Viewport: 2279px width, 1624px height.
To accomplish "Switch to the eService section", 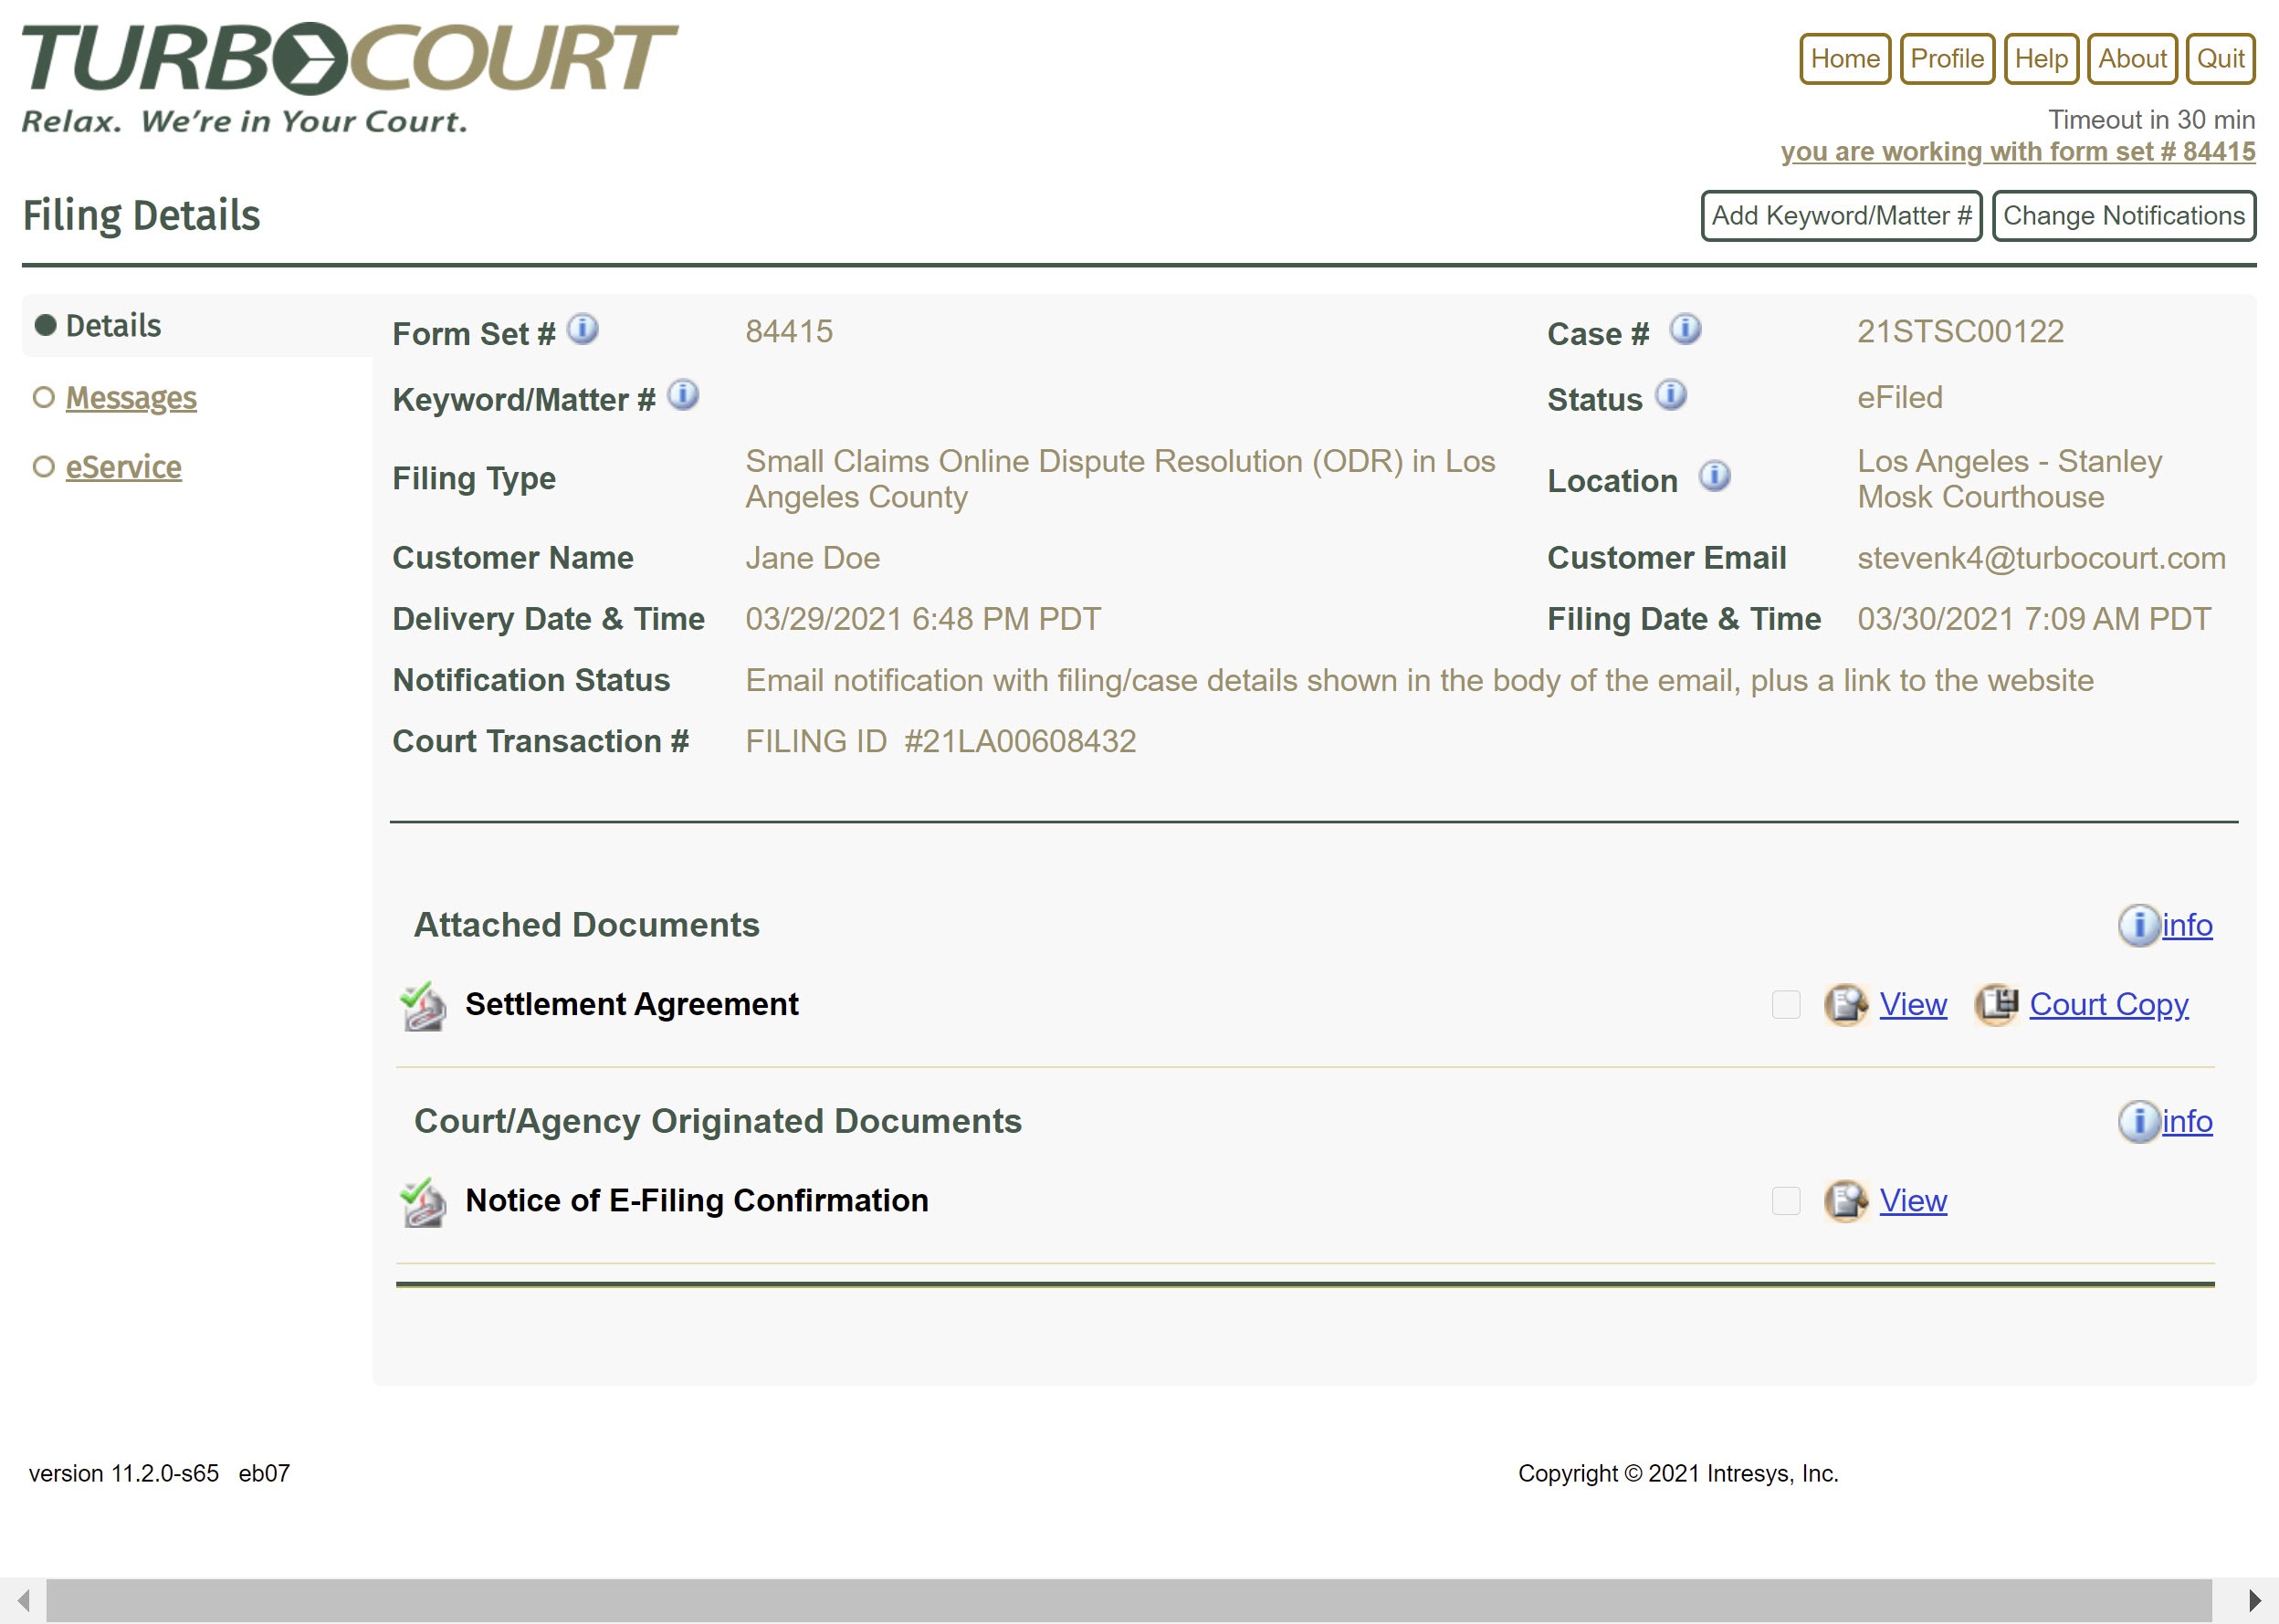I will click(123, 466).
